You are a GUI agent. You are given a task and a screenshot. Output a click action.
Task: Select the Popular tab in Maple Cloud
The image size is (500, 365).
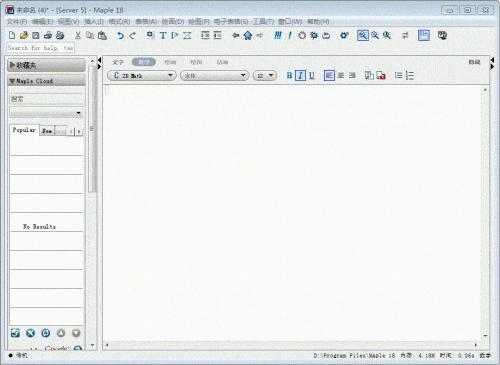pyautogui.click(x=24, y=130)
